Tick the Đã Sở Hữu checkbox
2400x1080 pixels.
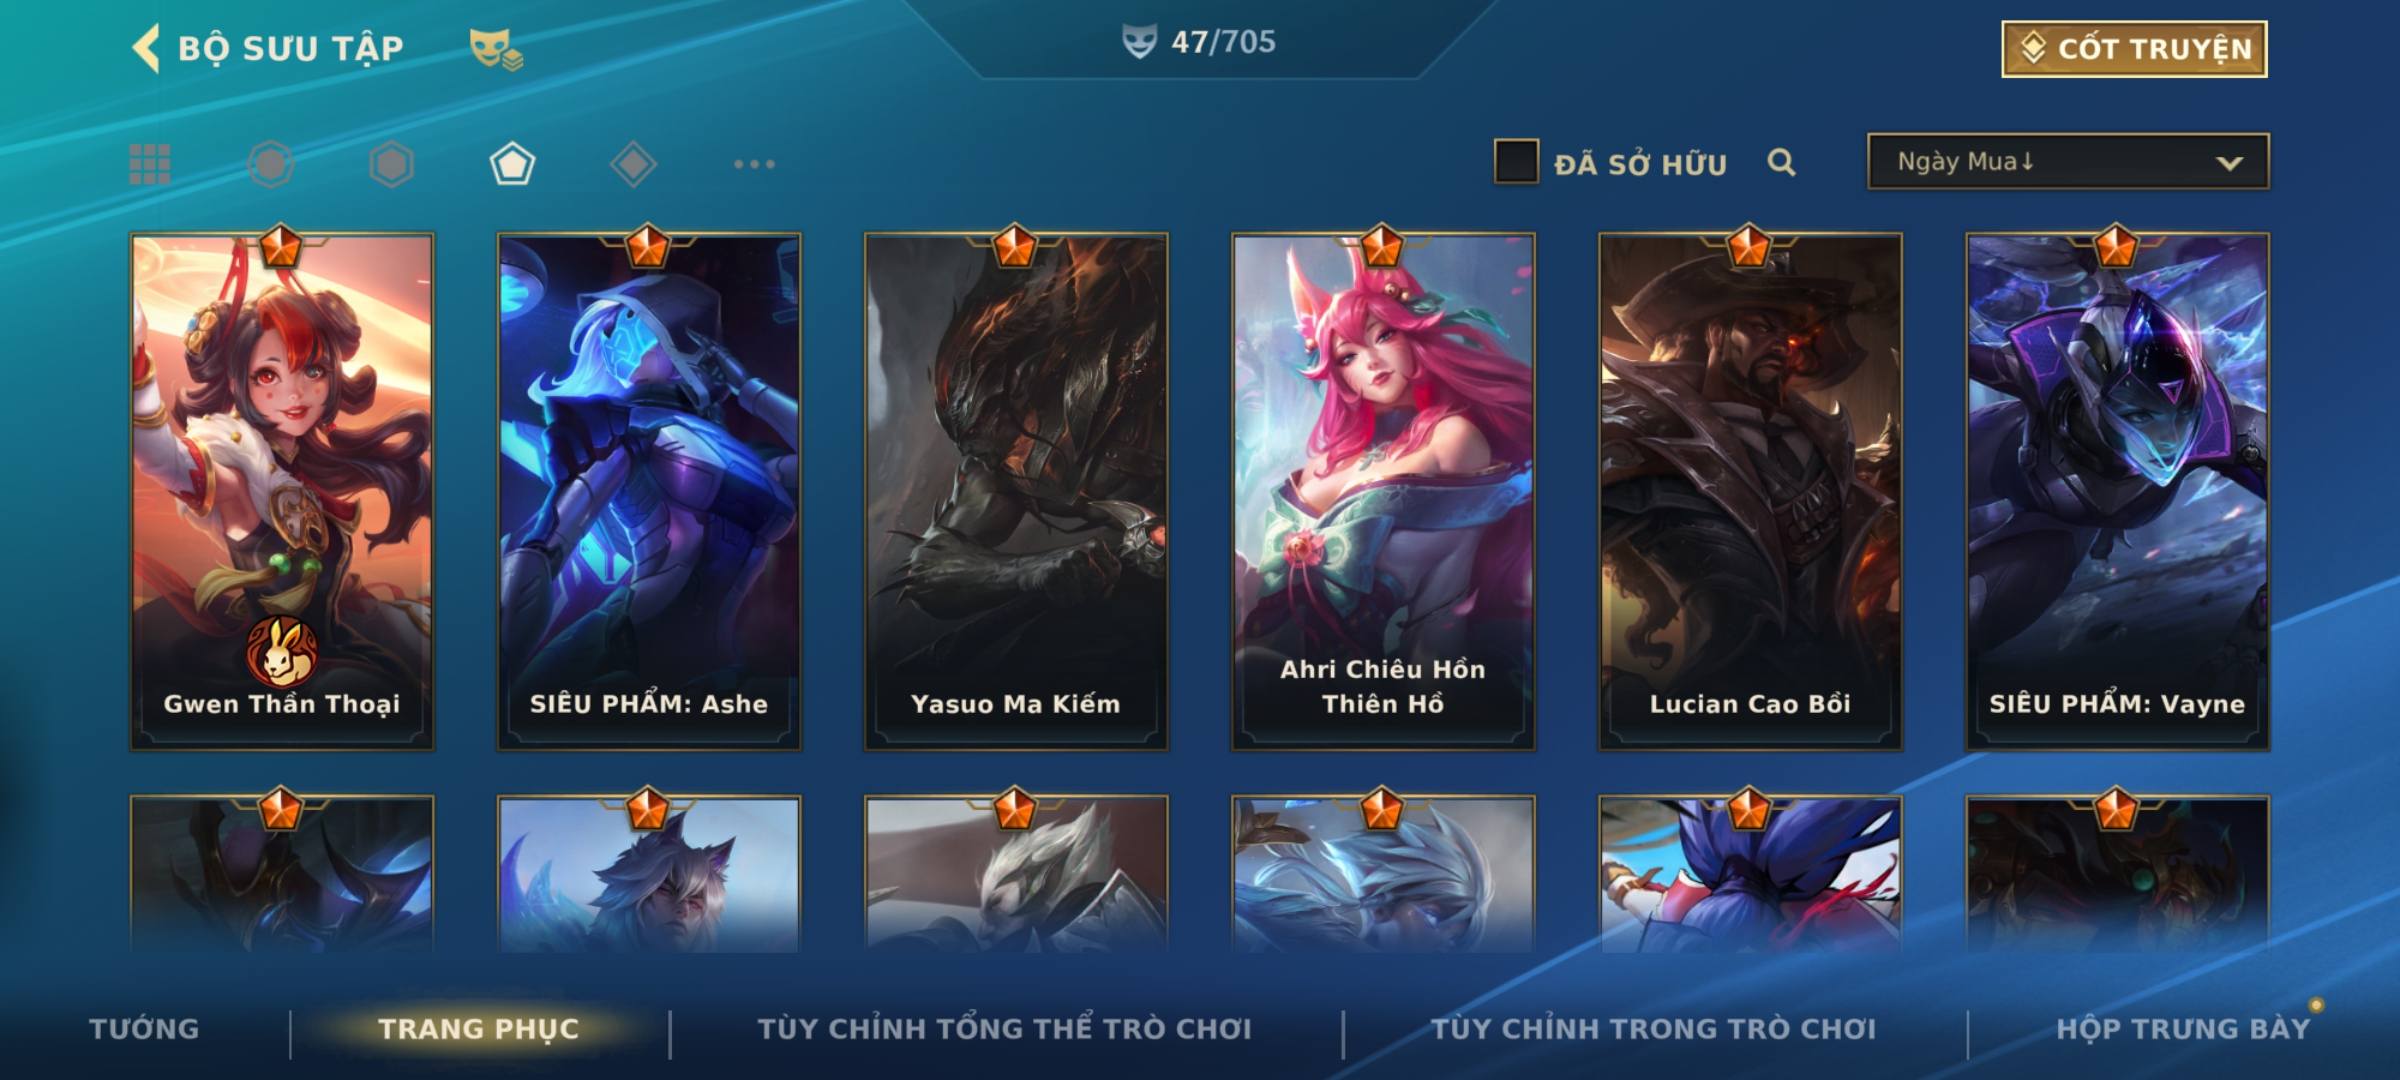coord(1516,162)
